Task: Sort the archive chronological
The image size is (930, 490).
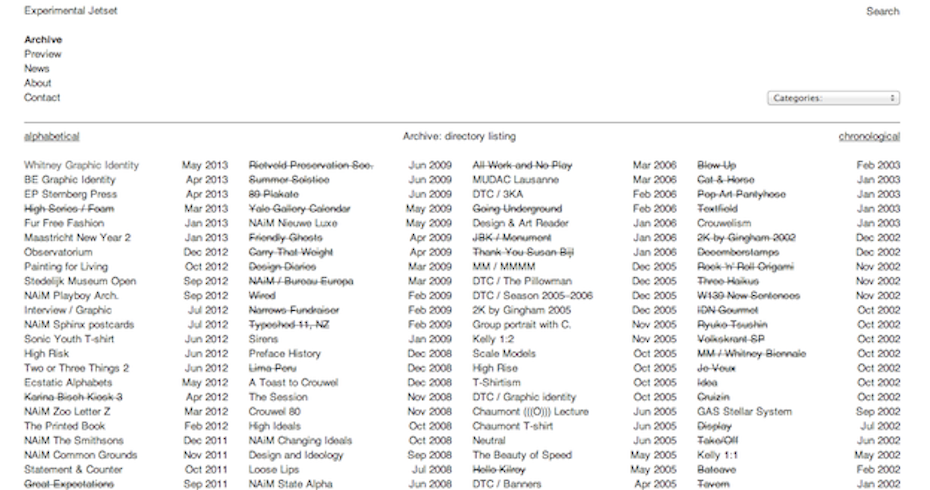Action: [x=868, y=136]
